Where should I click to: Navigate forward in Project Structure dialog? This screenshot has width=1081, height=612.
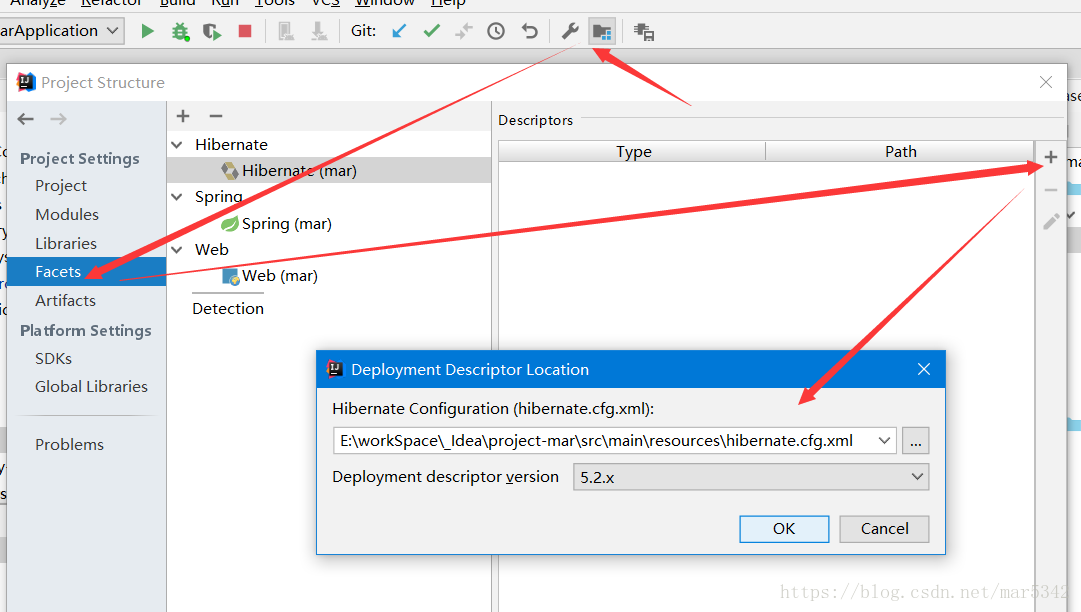tap(59, 119)
